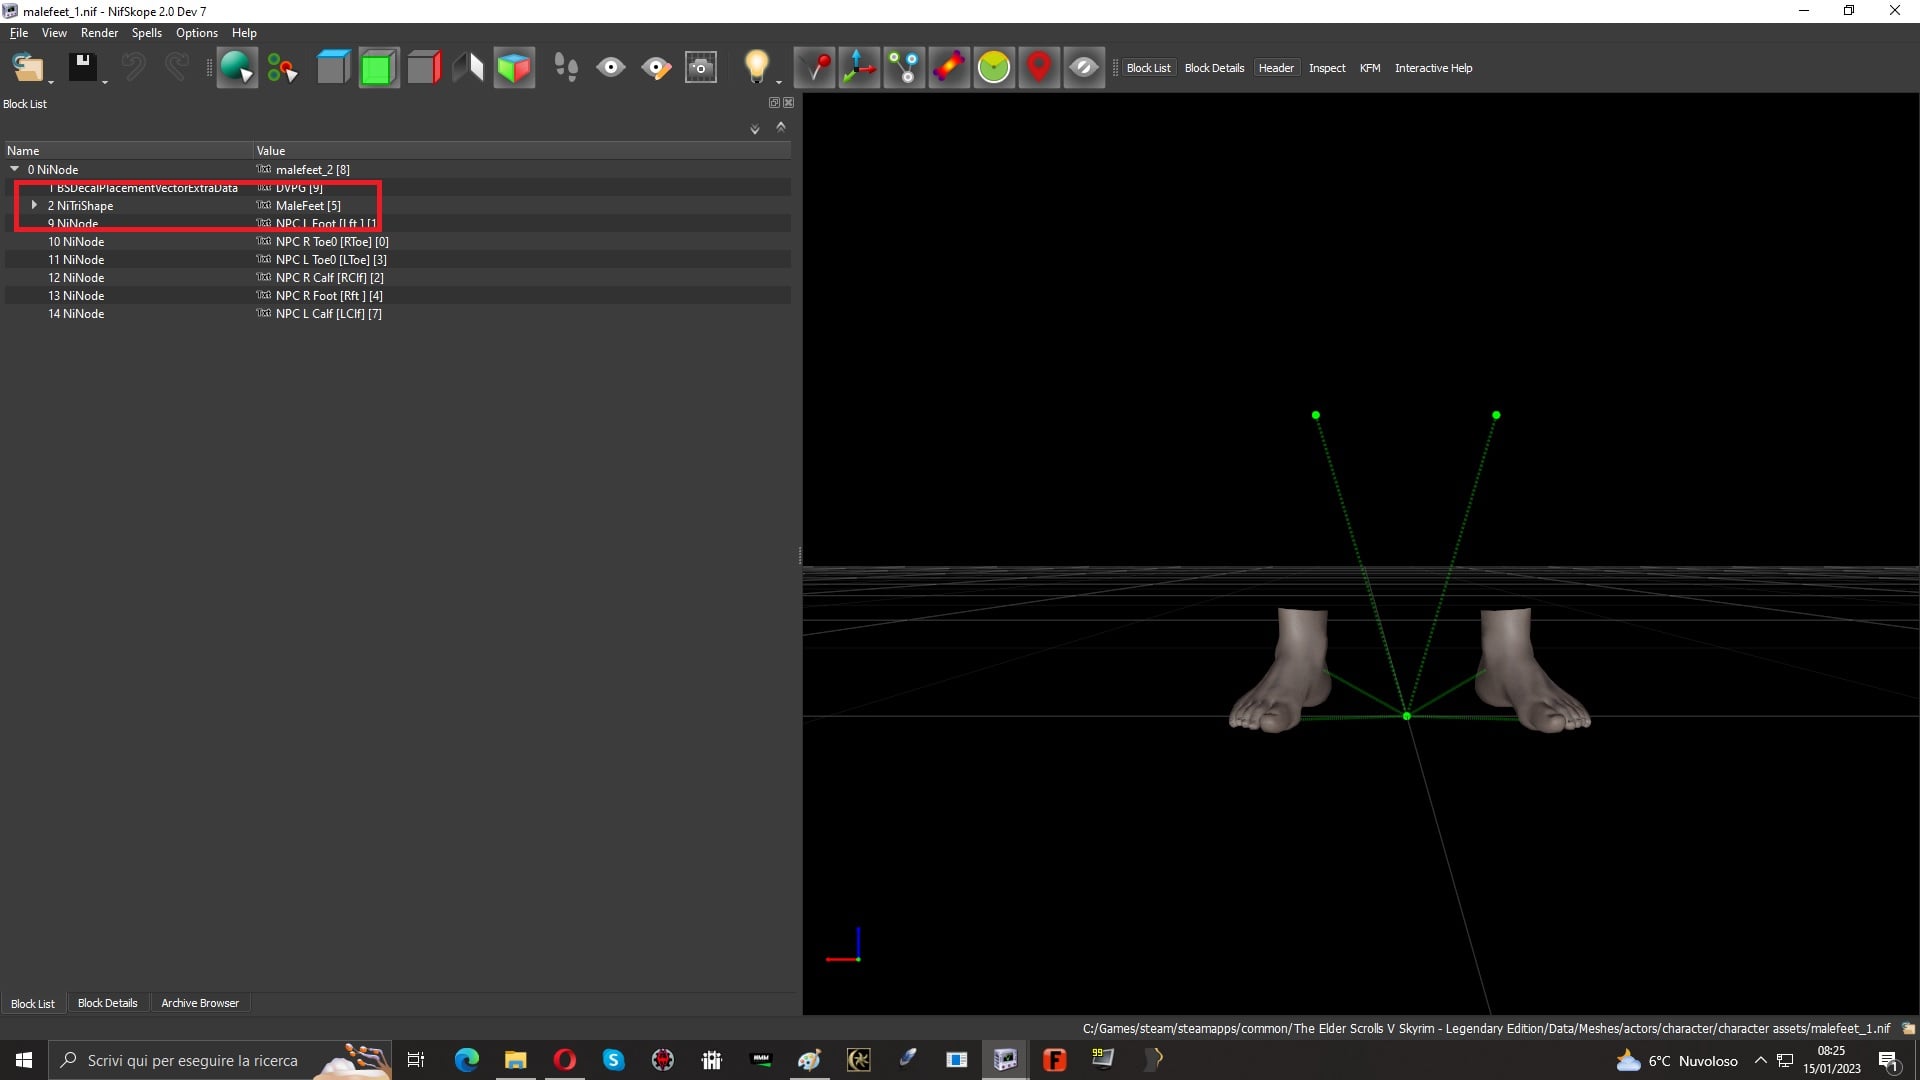Open the notification center icon
Screen dimensions: 1920x1080
1888,1060
